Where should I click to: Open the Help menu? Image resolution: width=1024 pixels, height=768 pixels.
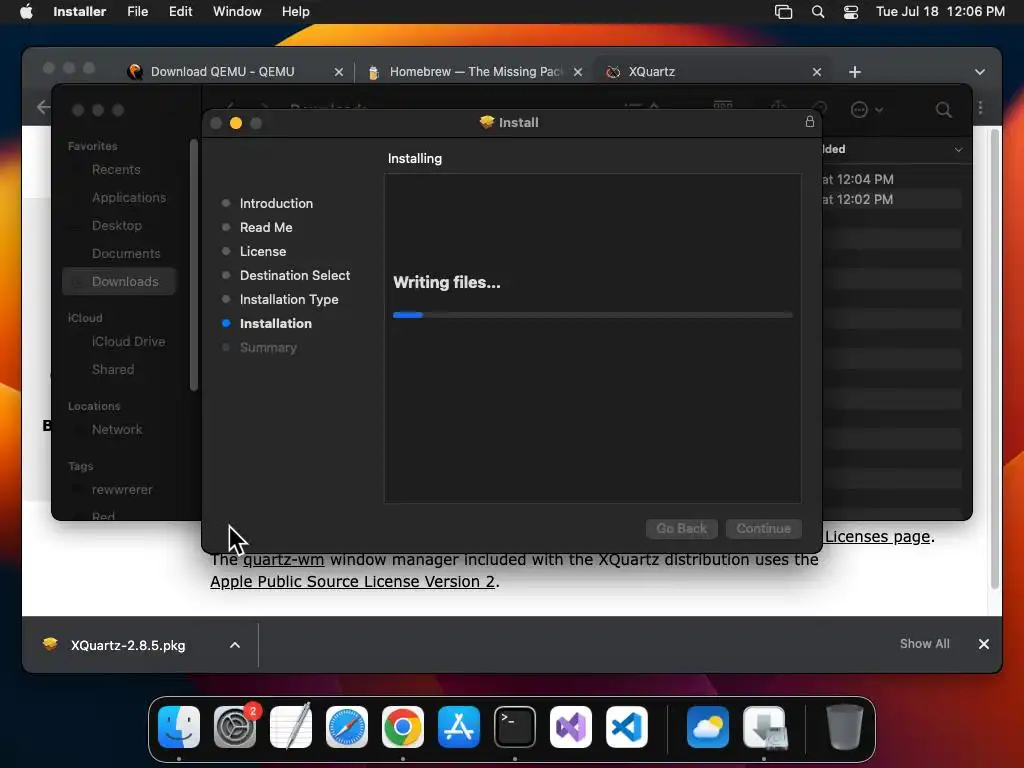click(295, 12)
